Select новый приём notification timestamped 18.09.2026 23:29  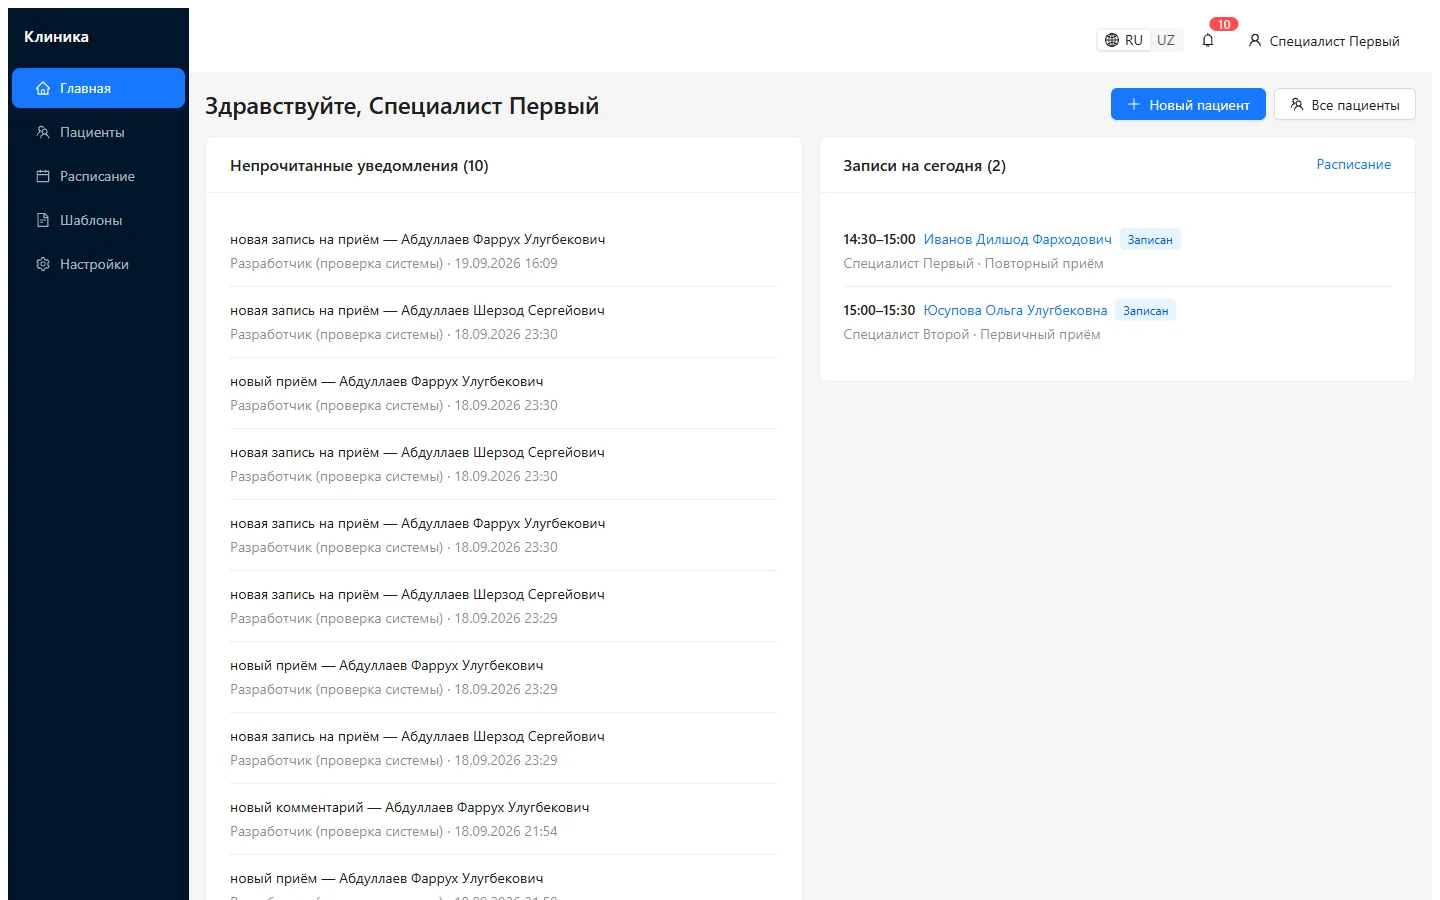point(503,677)
